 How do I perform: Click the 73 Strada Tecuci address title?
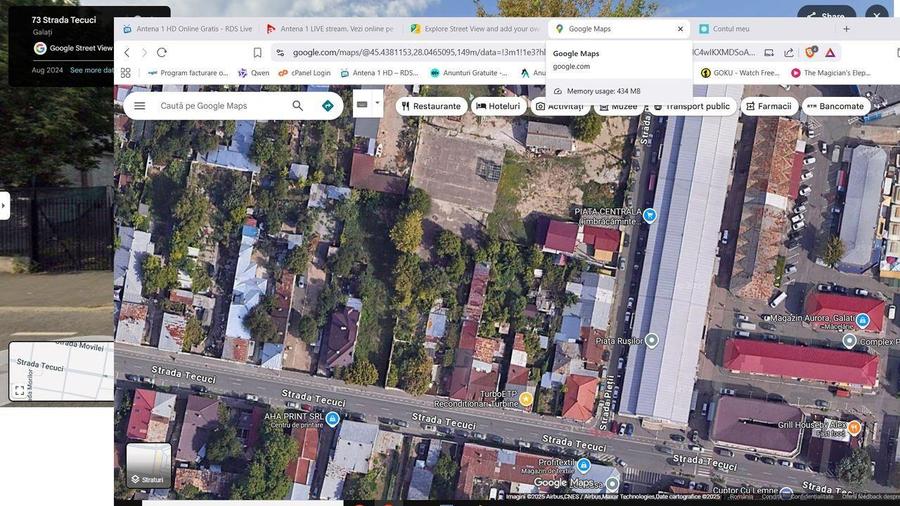[x=64, y=20]
